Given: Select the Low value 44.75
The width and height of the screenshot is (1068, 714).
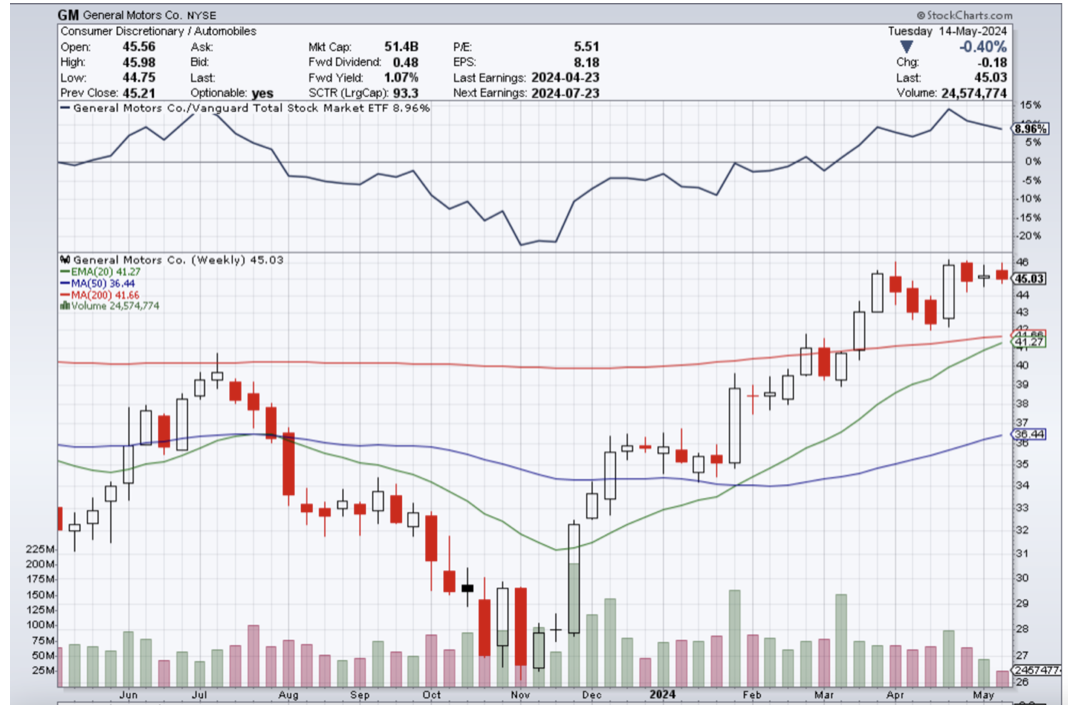Looking at the screenshot, I should click(139, 78).
